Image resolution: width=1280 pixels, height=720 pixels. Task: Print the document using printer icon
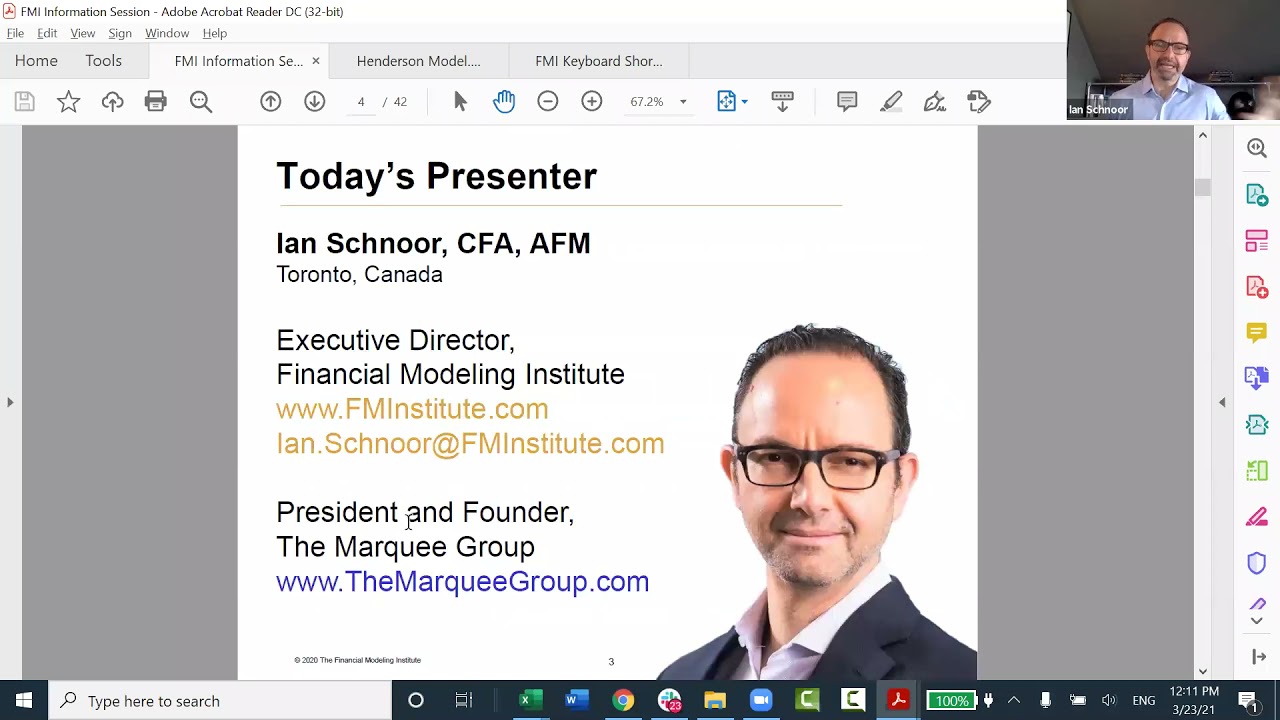pyautogui.click(x=155, y=101)
